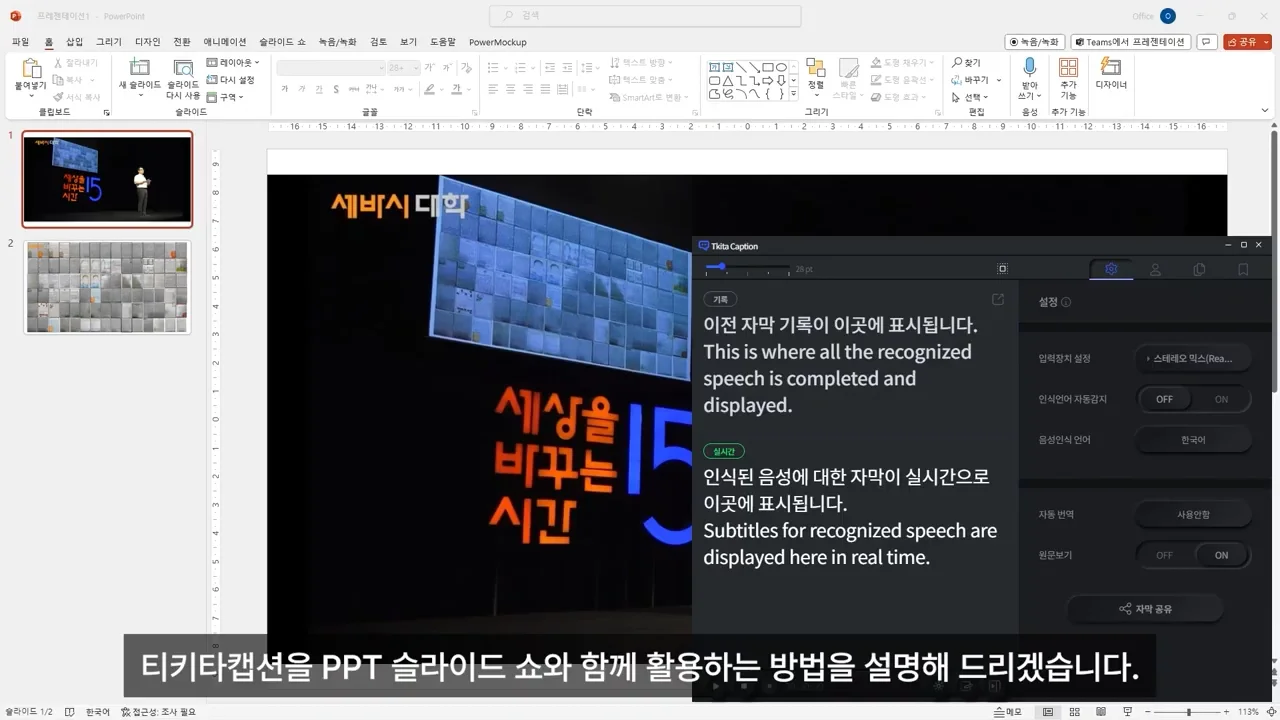
Task: Click the 녹음/녹화 record button in title area
Action: pos(1034,42)
